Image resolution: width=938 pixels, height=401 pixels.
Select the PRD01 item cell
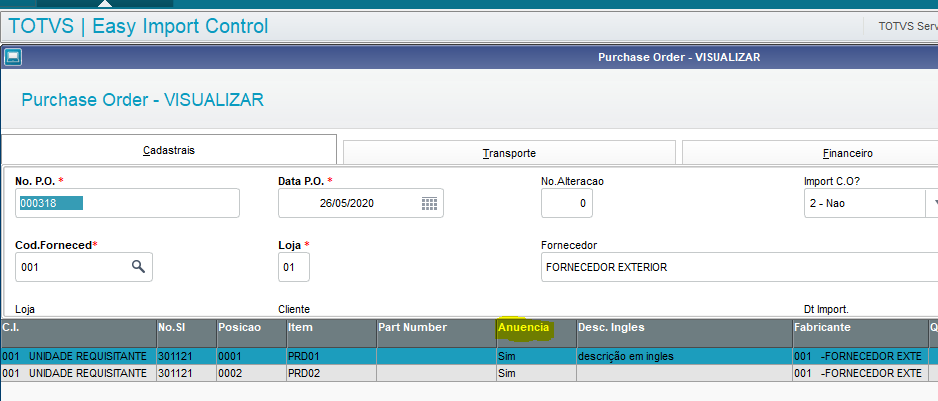tap(331, 356)
